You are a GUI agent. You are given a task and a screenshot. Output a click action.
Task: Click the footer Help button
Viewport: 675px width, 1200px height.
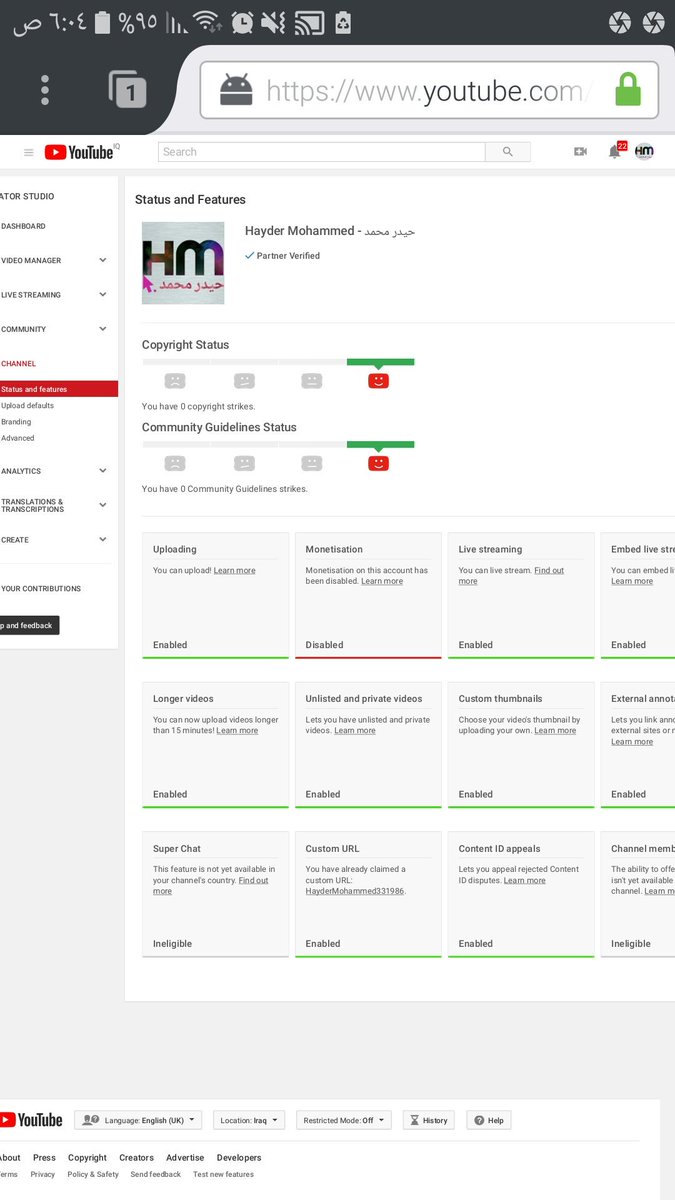[x=489, y=1120]
